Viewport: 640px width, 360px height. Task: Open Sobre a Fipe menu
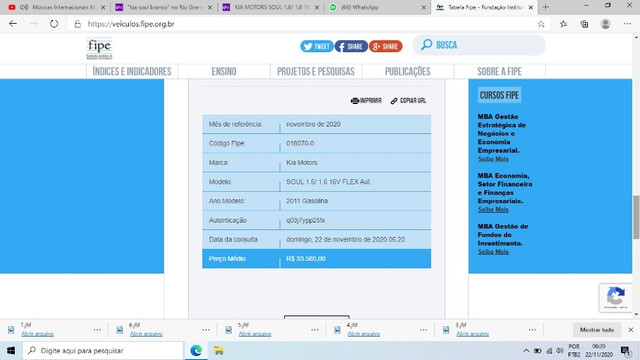click(x=500, y=71)
